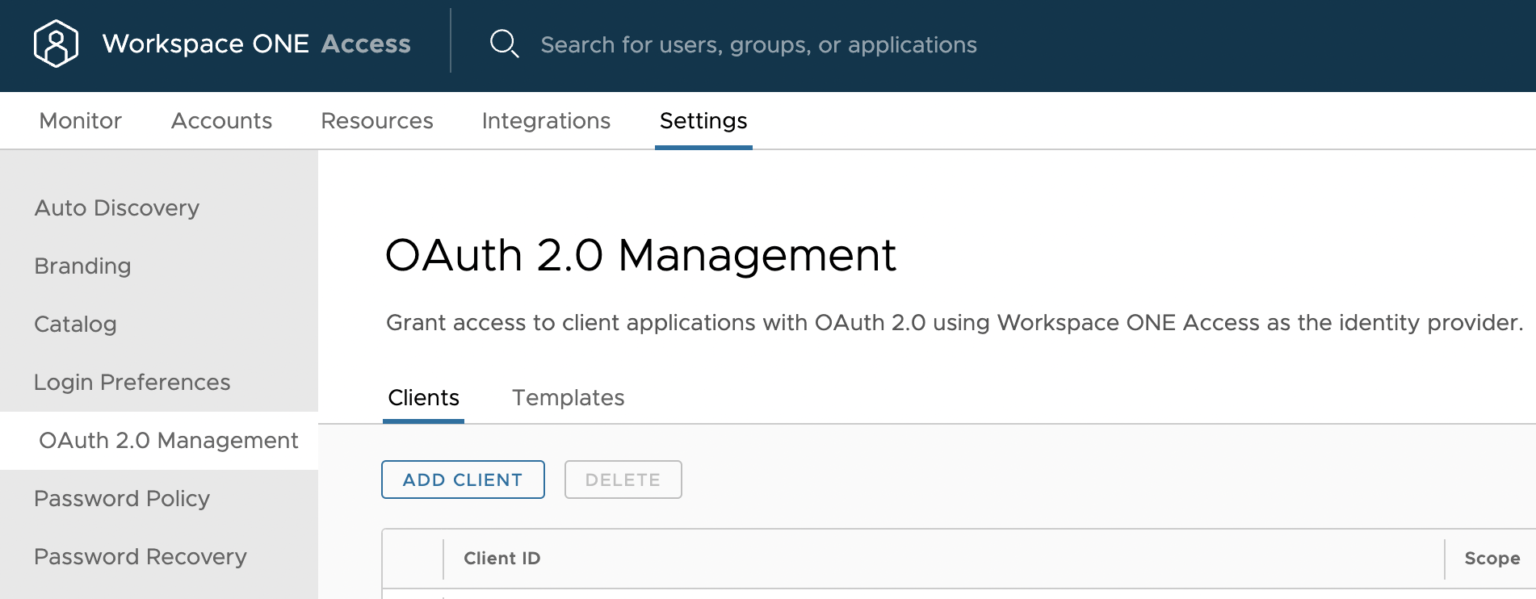Switch to the Templates tab

click(x=567, y=397)
